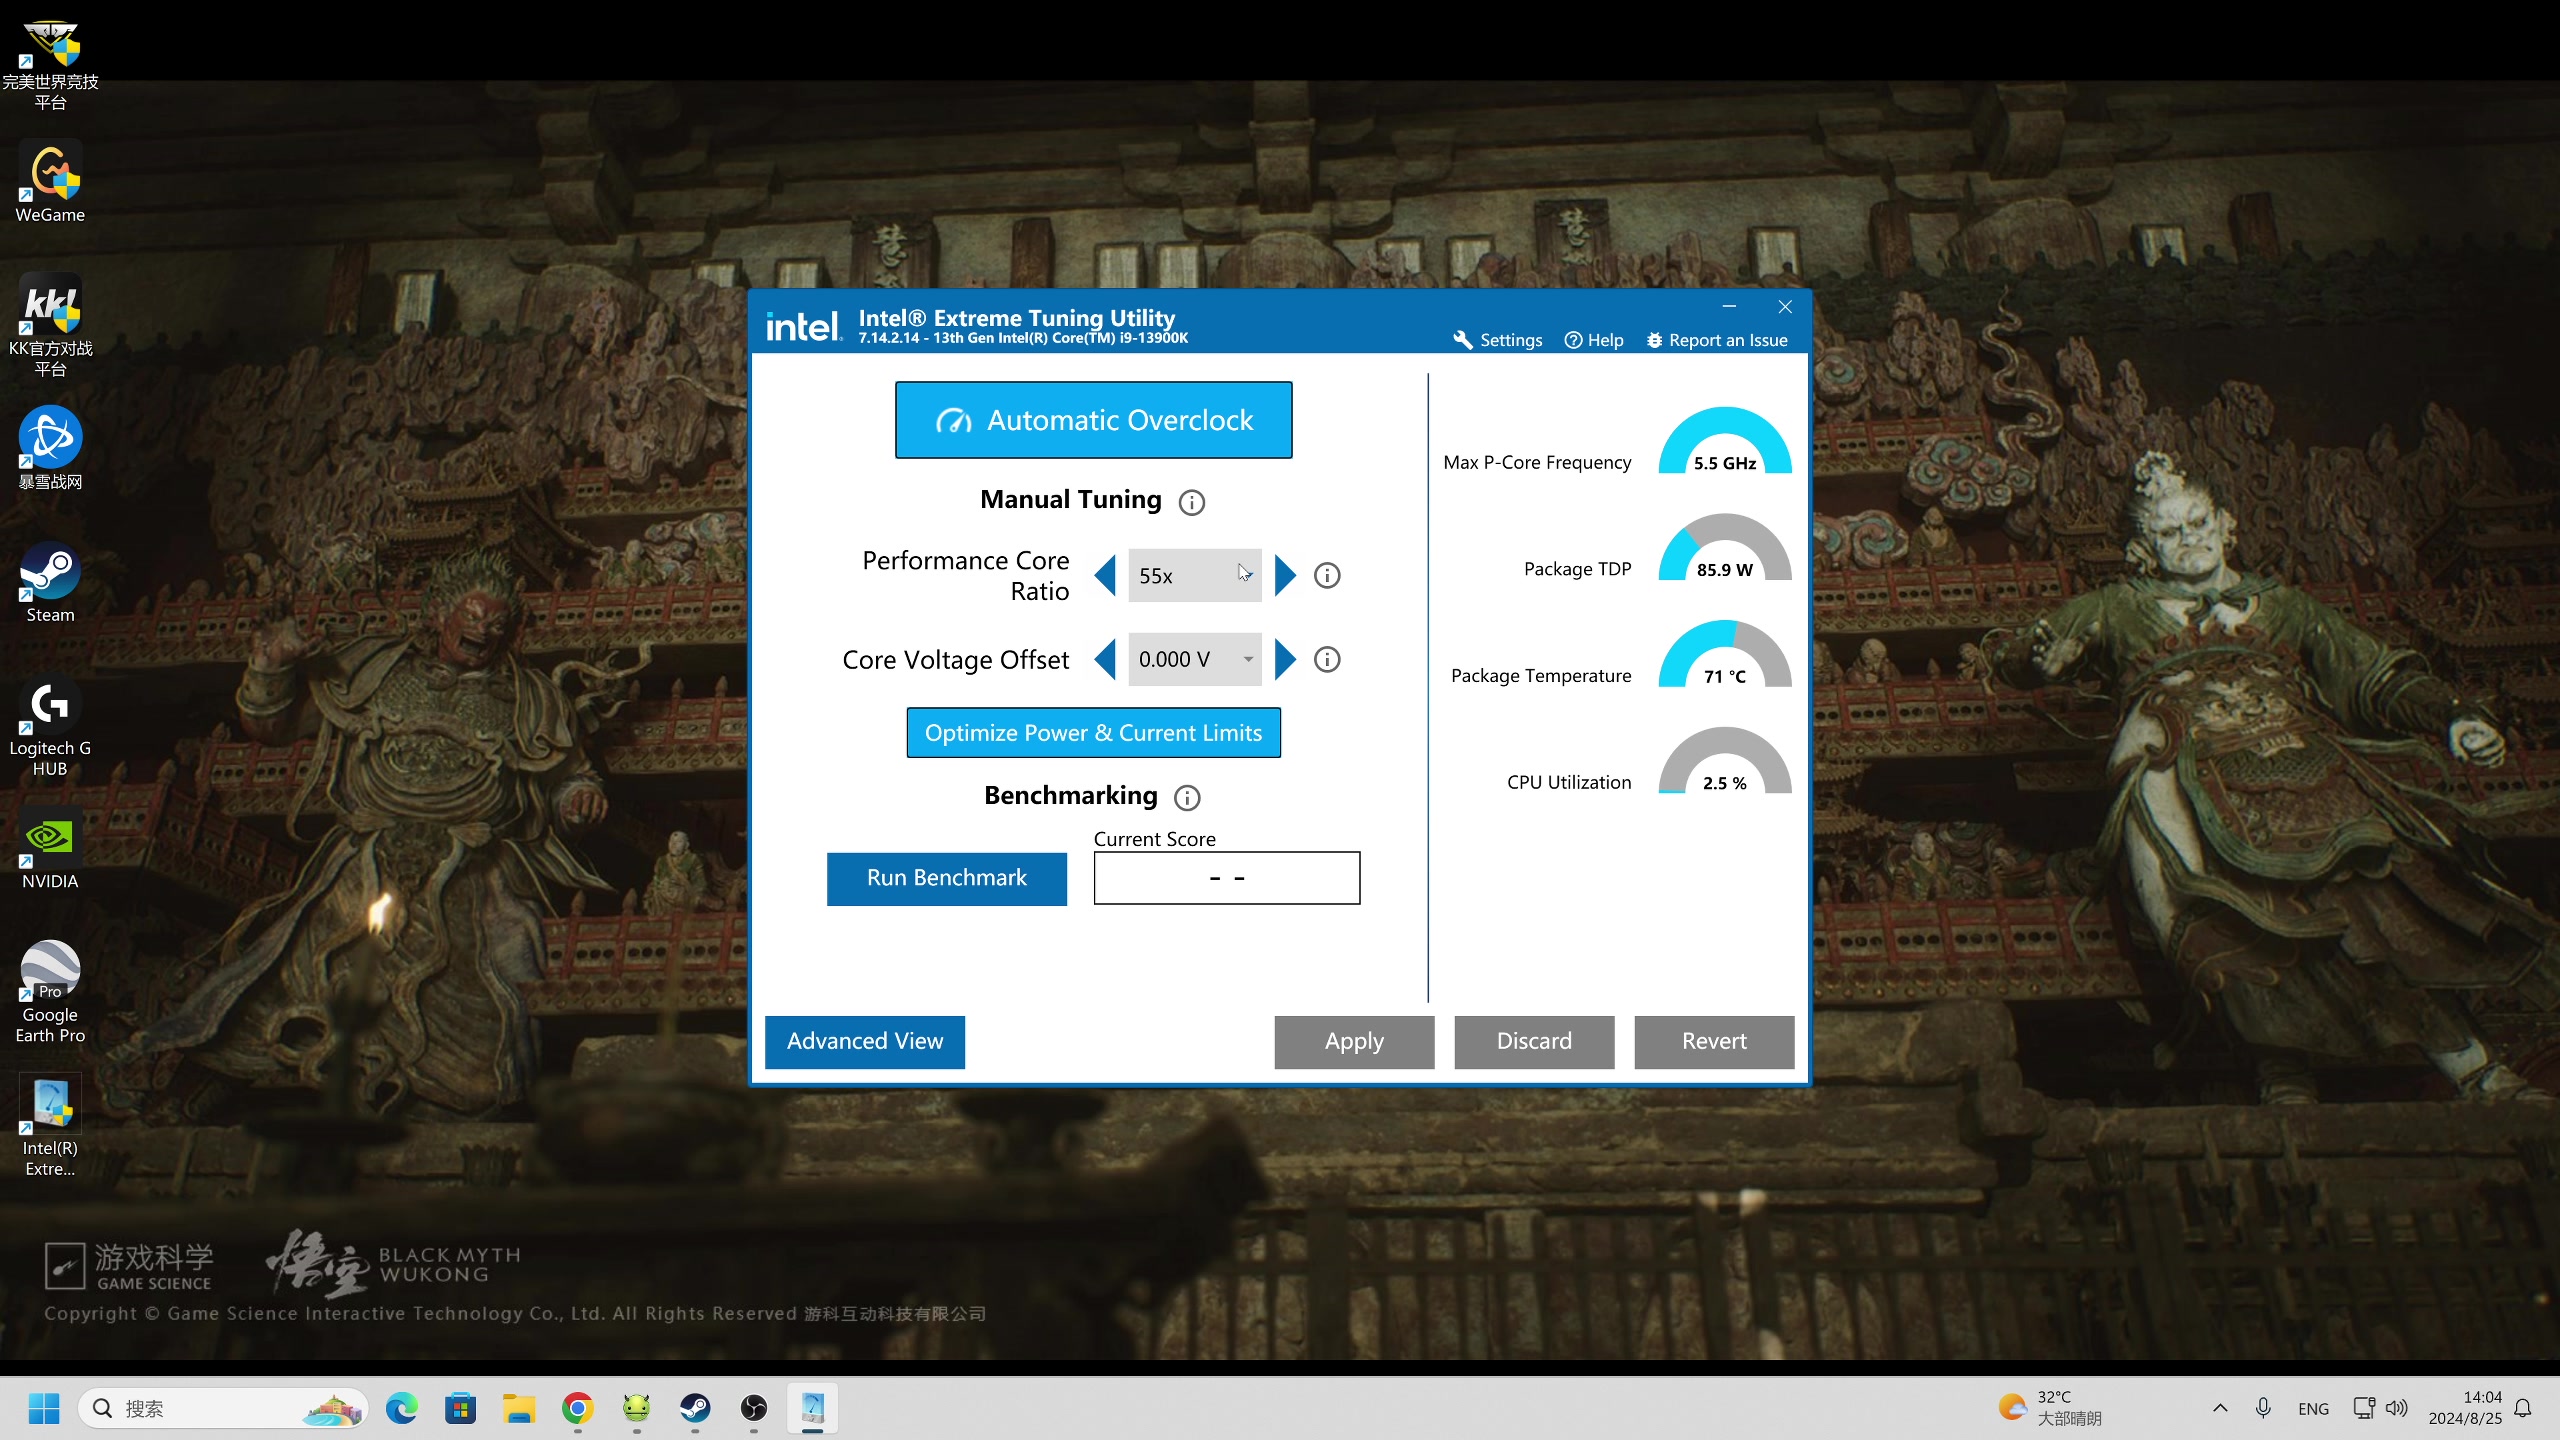Close the Intel XTU window
The width and height of the screenshot is (2560, 1440).
click(x=1785, y=306)
